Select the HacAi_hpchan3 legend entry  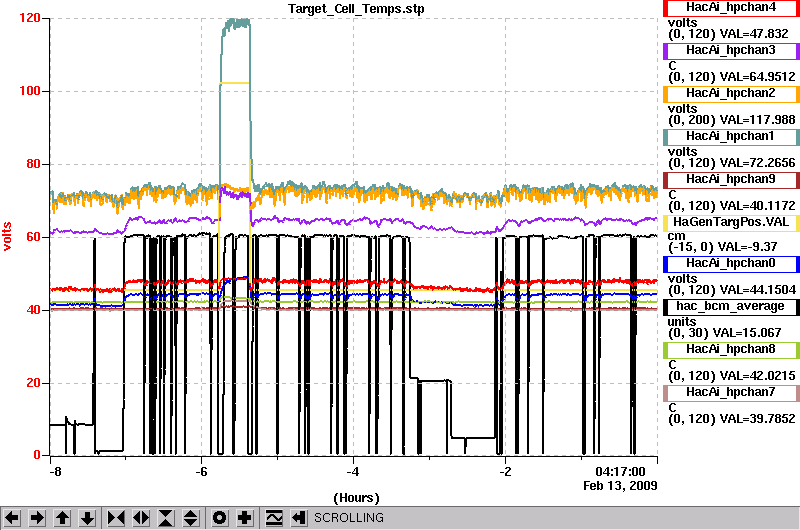point(731,51)
